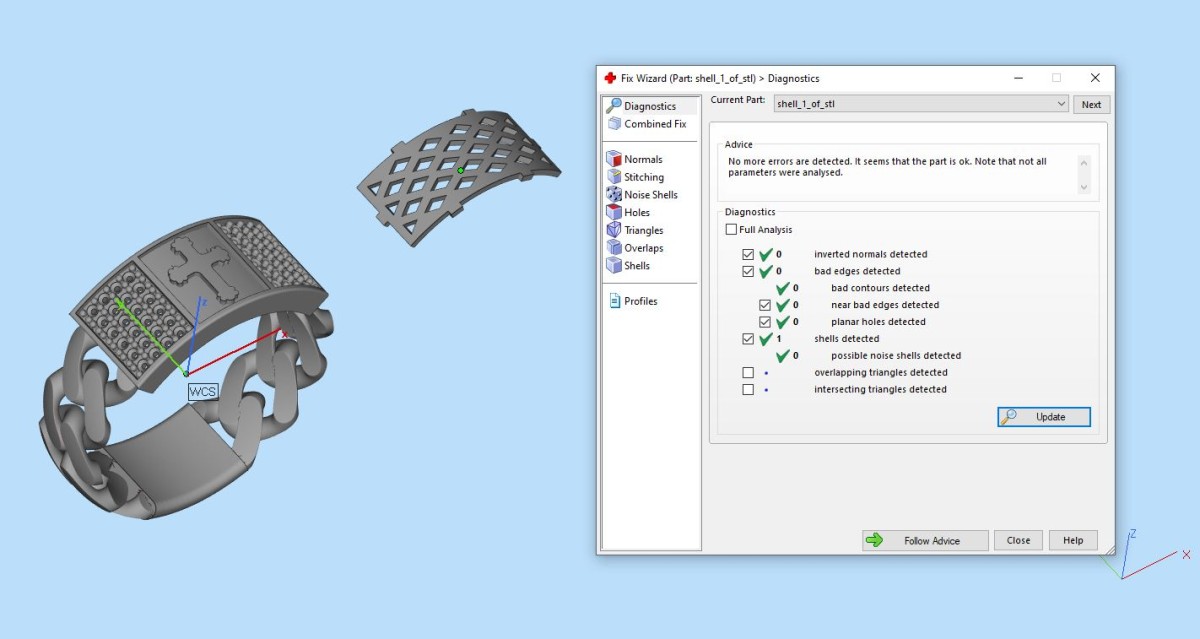The height and width of the screenshot is (639, 1200).
Task: Select the Stitching tool icon
Action: click(x=615, y=177)
